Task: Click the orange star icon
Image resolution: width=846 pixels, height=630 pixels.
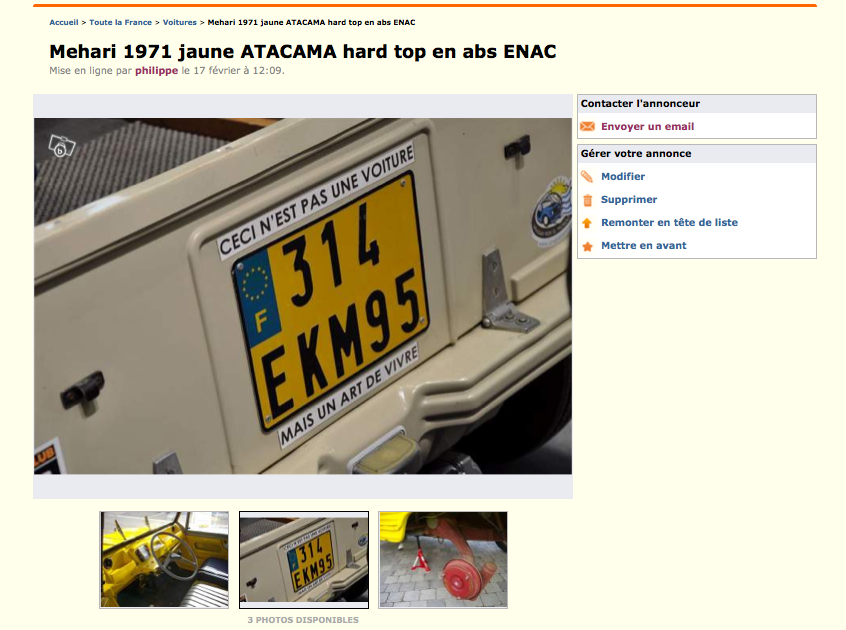Action: click(x=588, y=246)
